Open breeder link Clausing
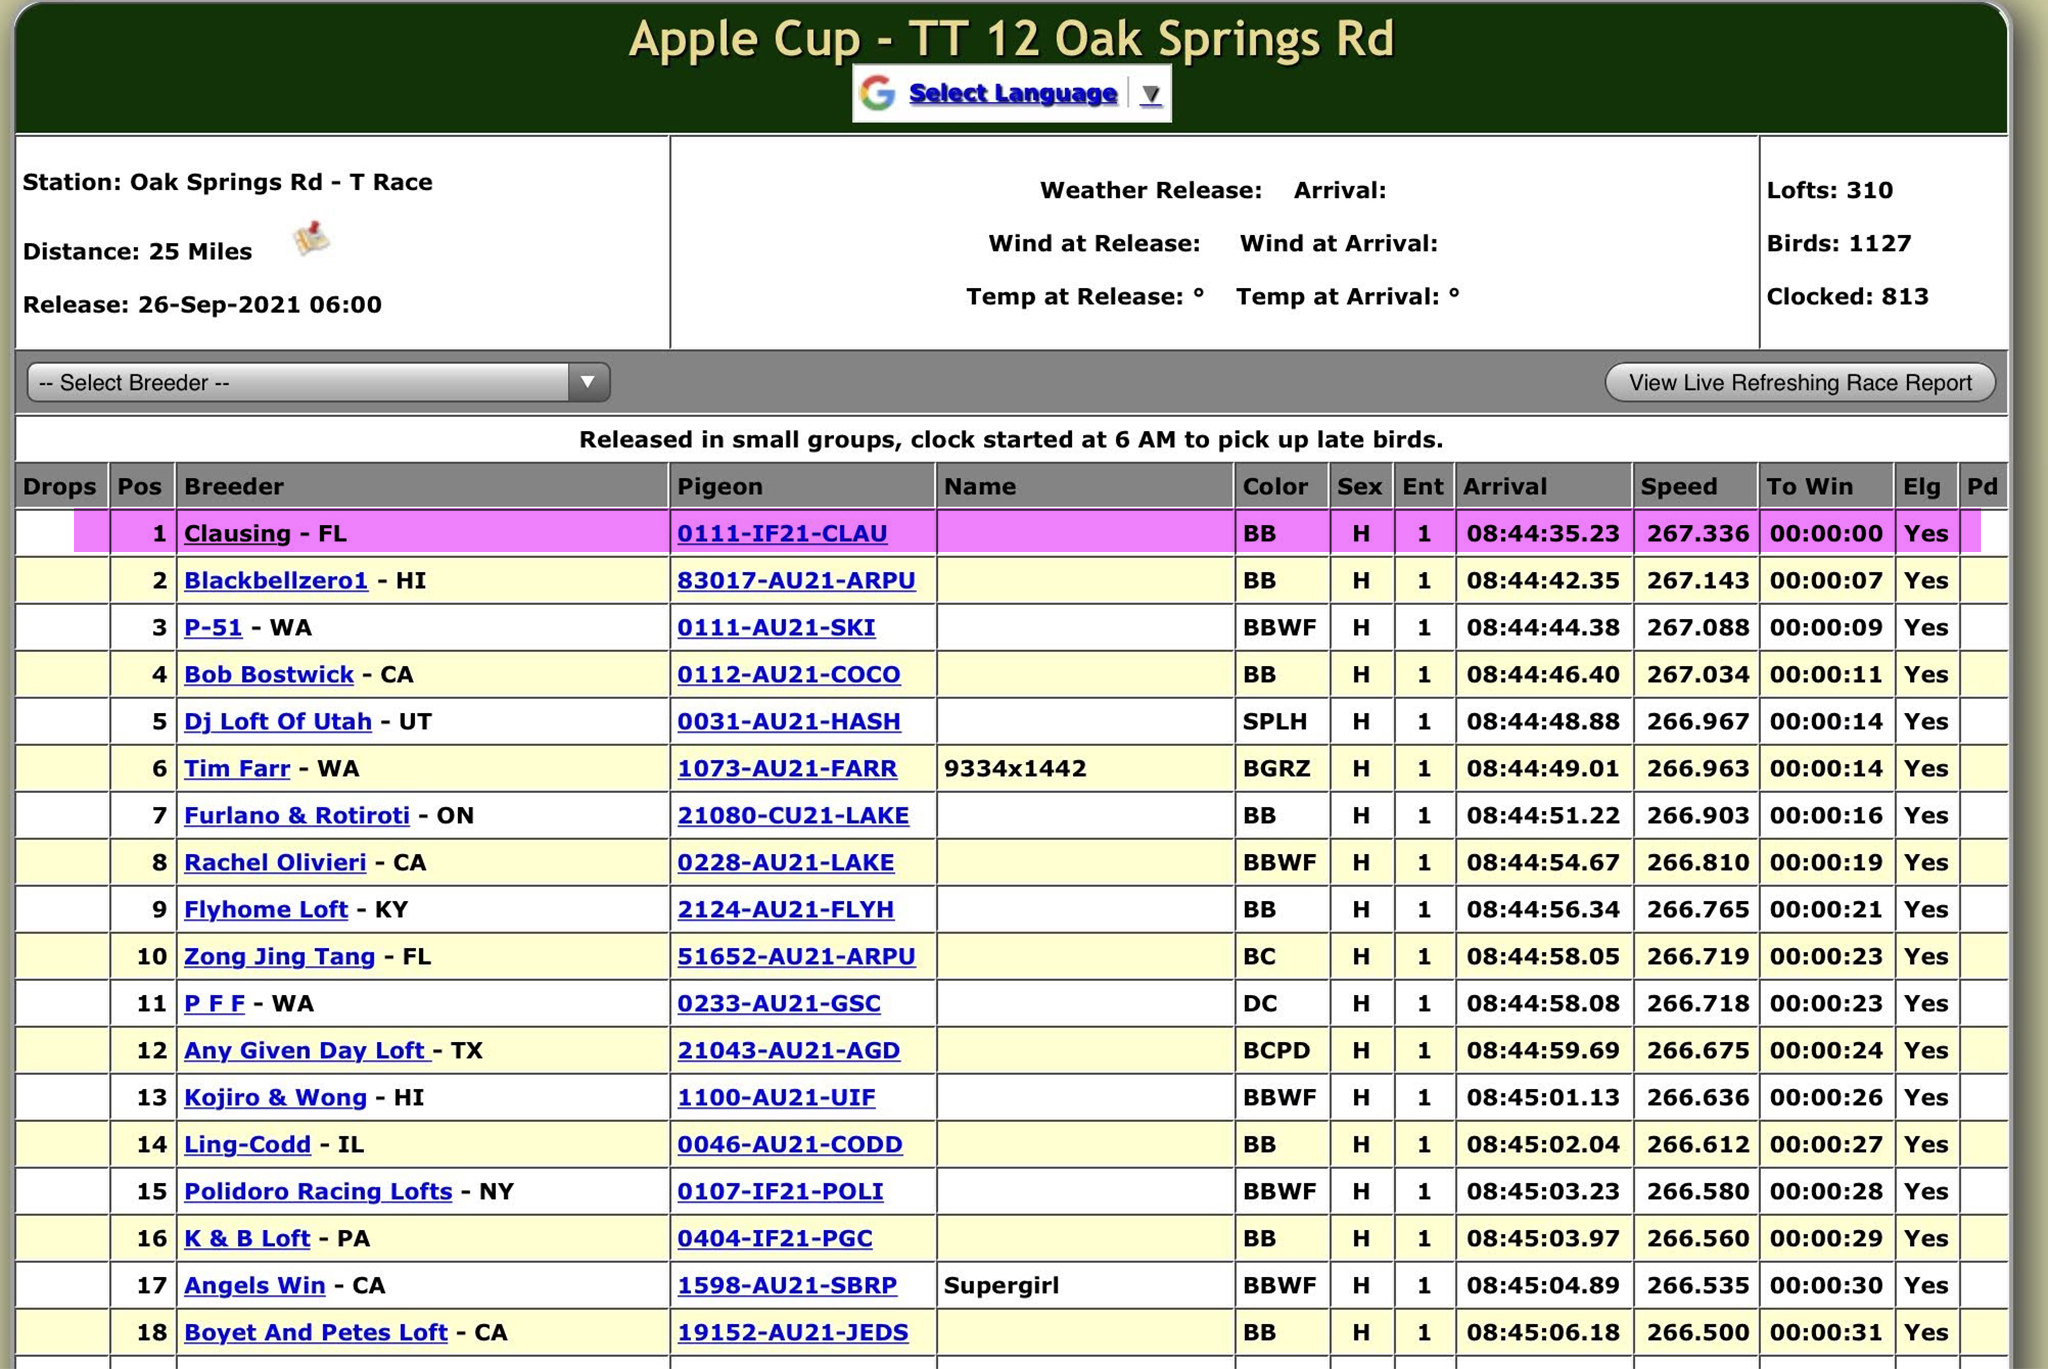This screenshot has height=1369, width=2048. click(x=237, y=534)
